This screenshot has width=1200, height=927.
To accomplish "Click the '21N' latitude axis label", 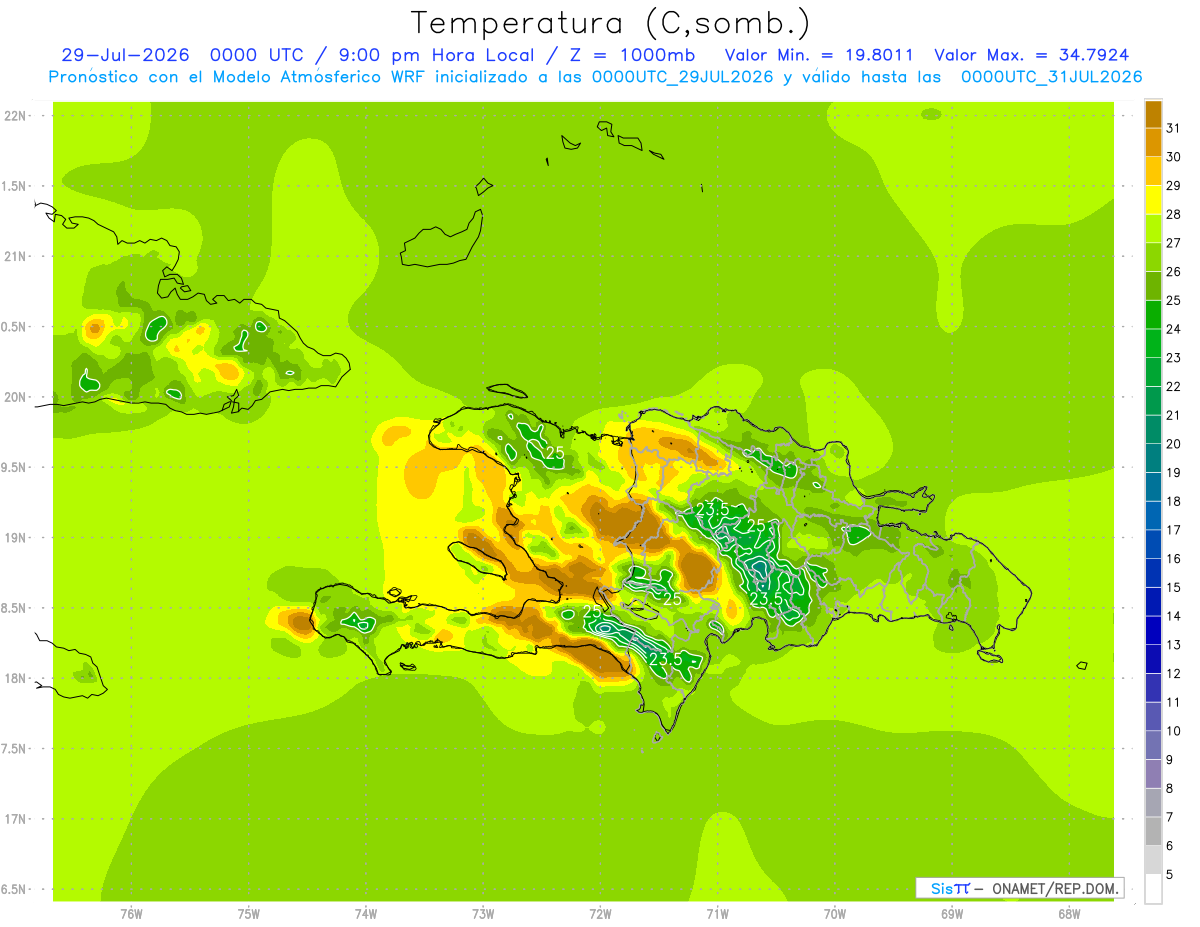I will [16, 256].
